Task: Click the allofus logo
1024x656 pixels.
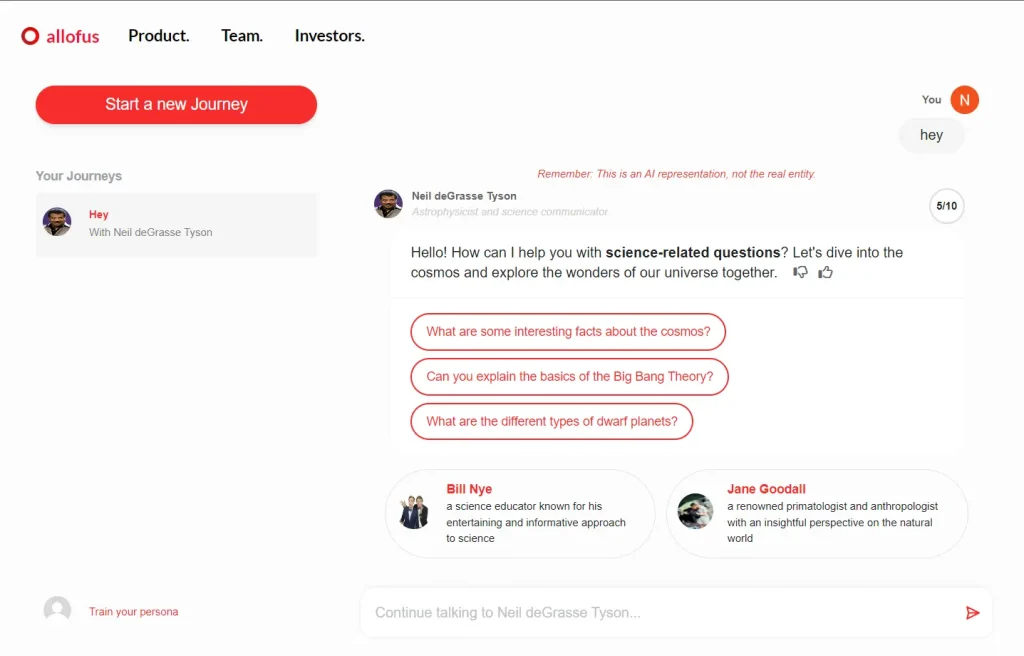Action: click(x=61, y=37)
